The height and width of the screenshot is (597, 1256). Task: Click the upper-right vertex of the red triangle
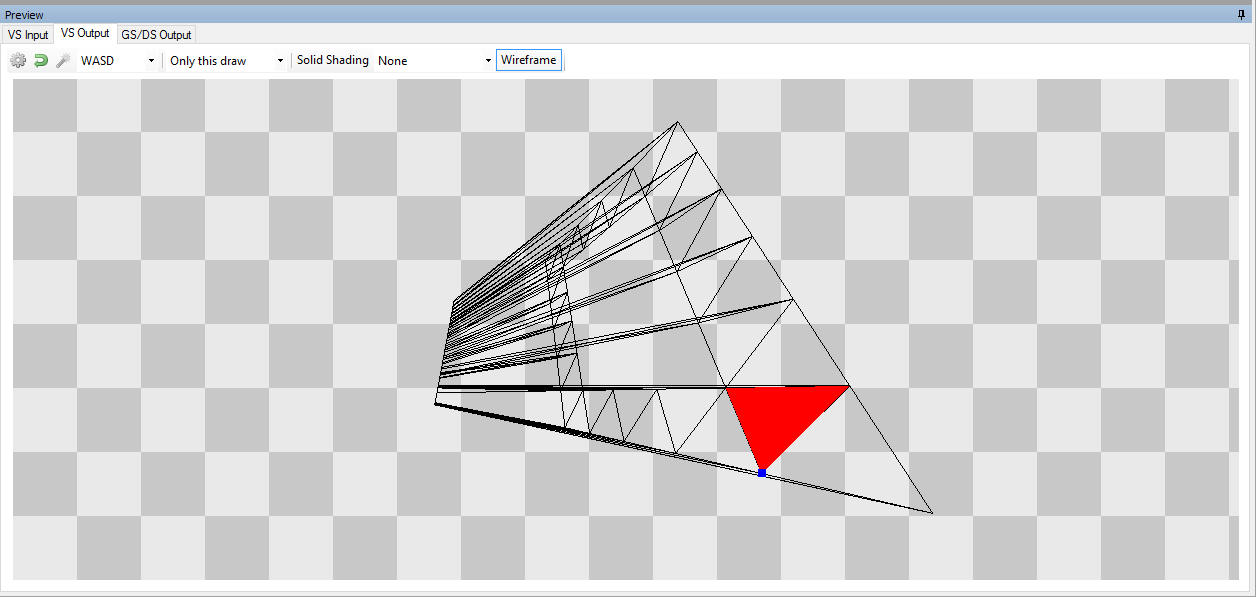tap(848, 385)
